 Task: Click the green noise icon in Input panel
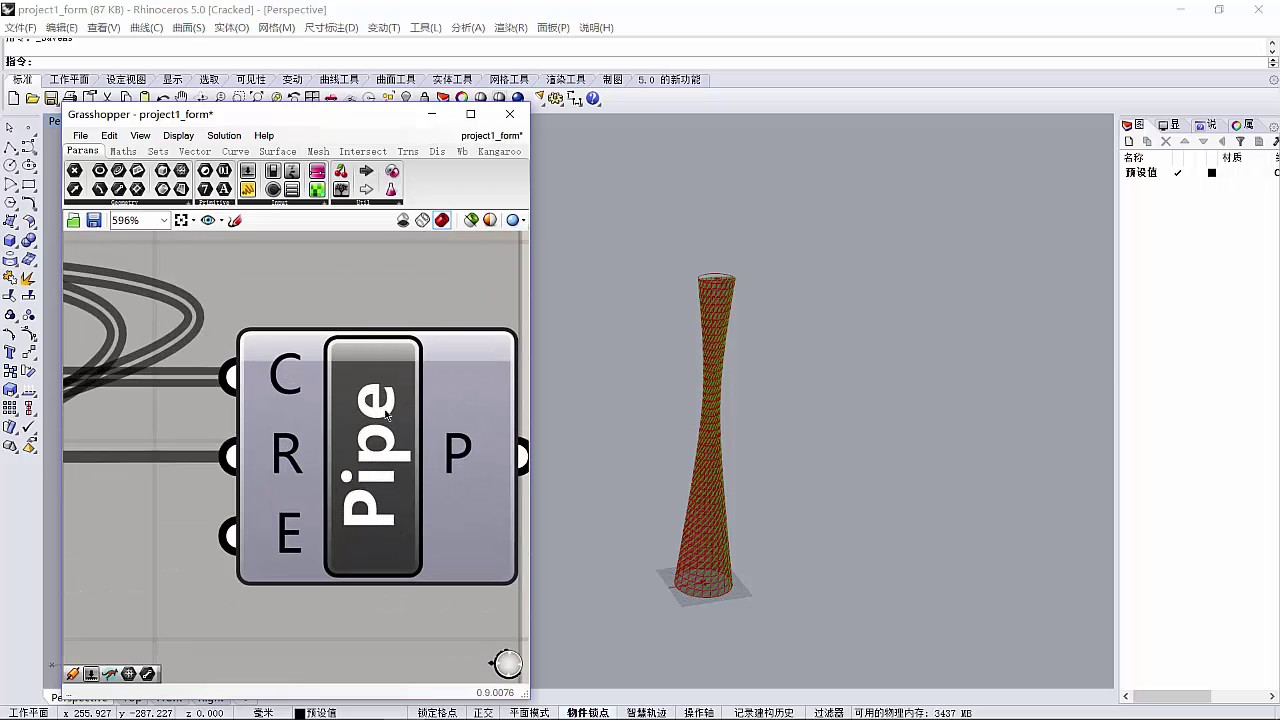(x=317, y=189)
